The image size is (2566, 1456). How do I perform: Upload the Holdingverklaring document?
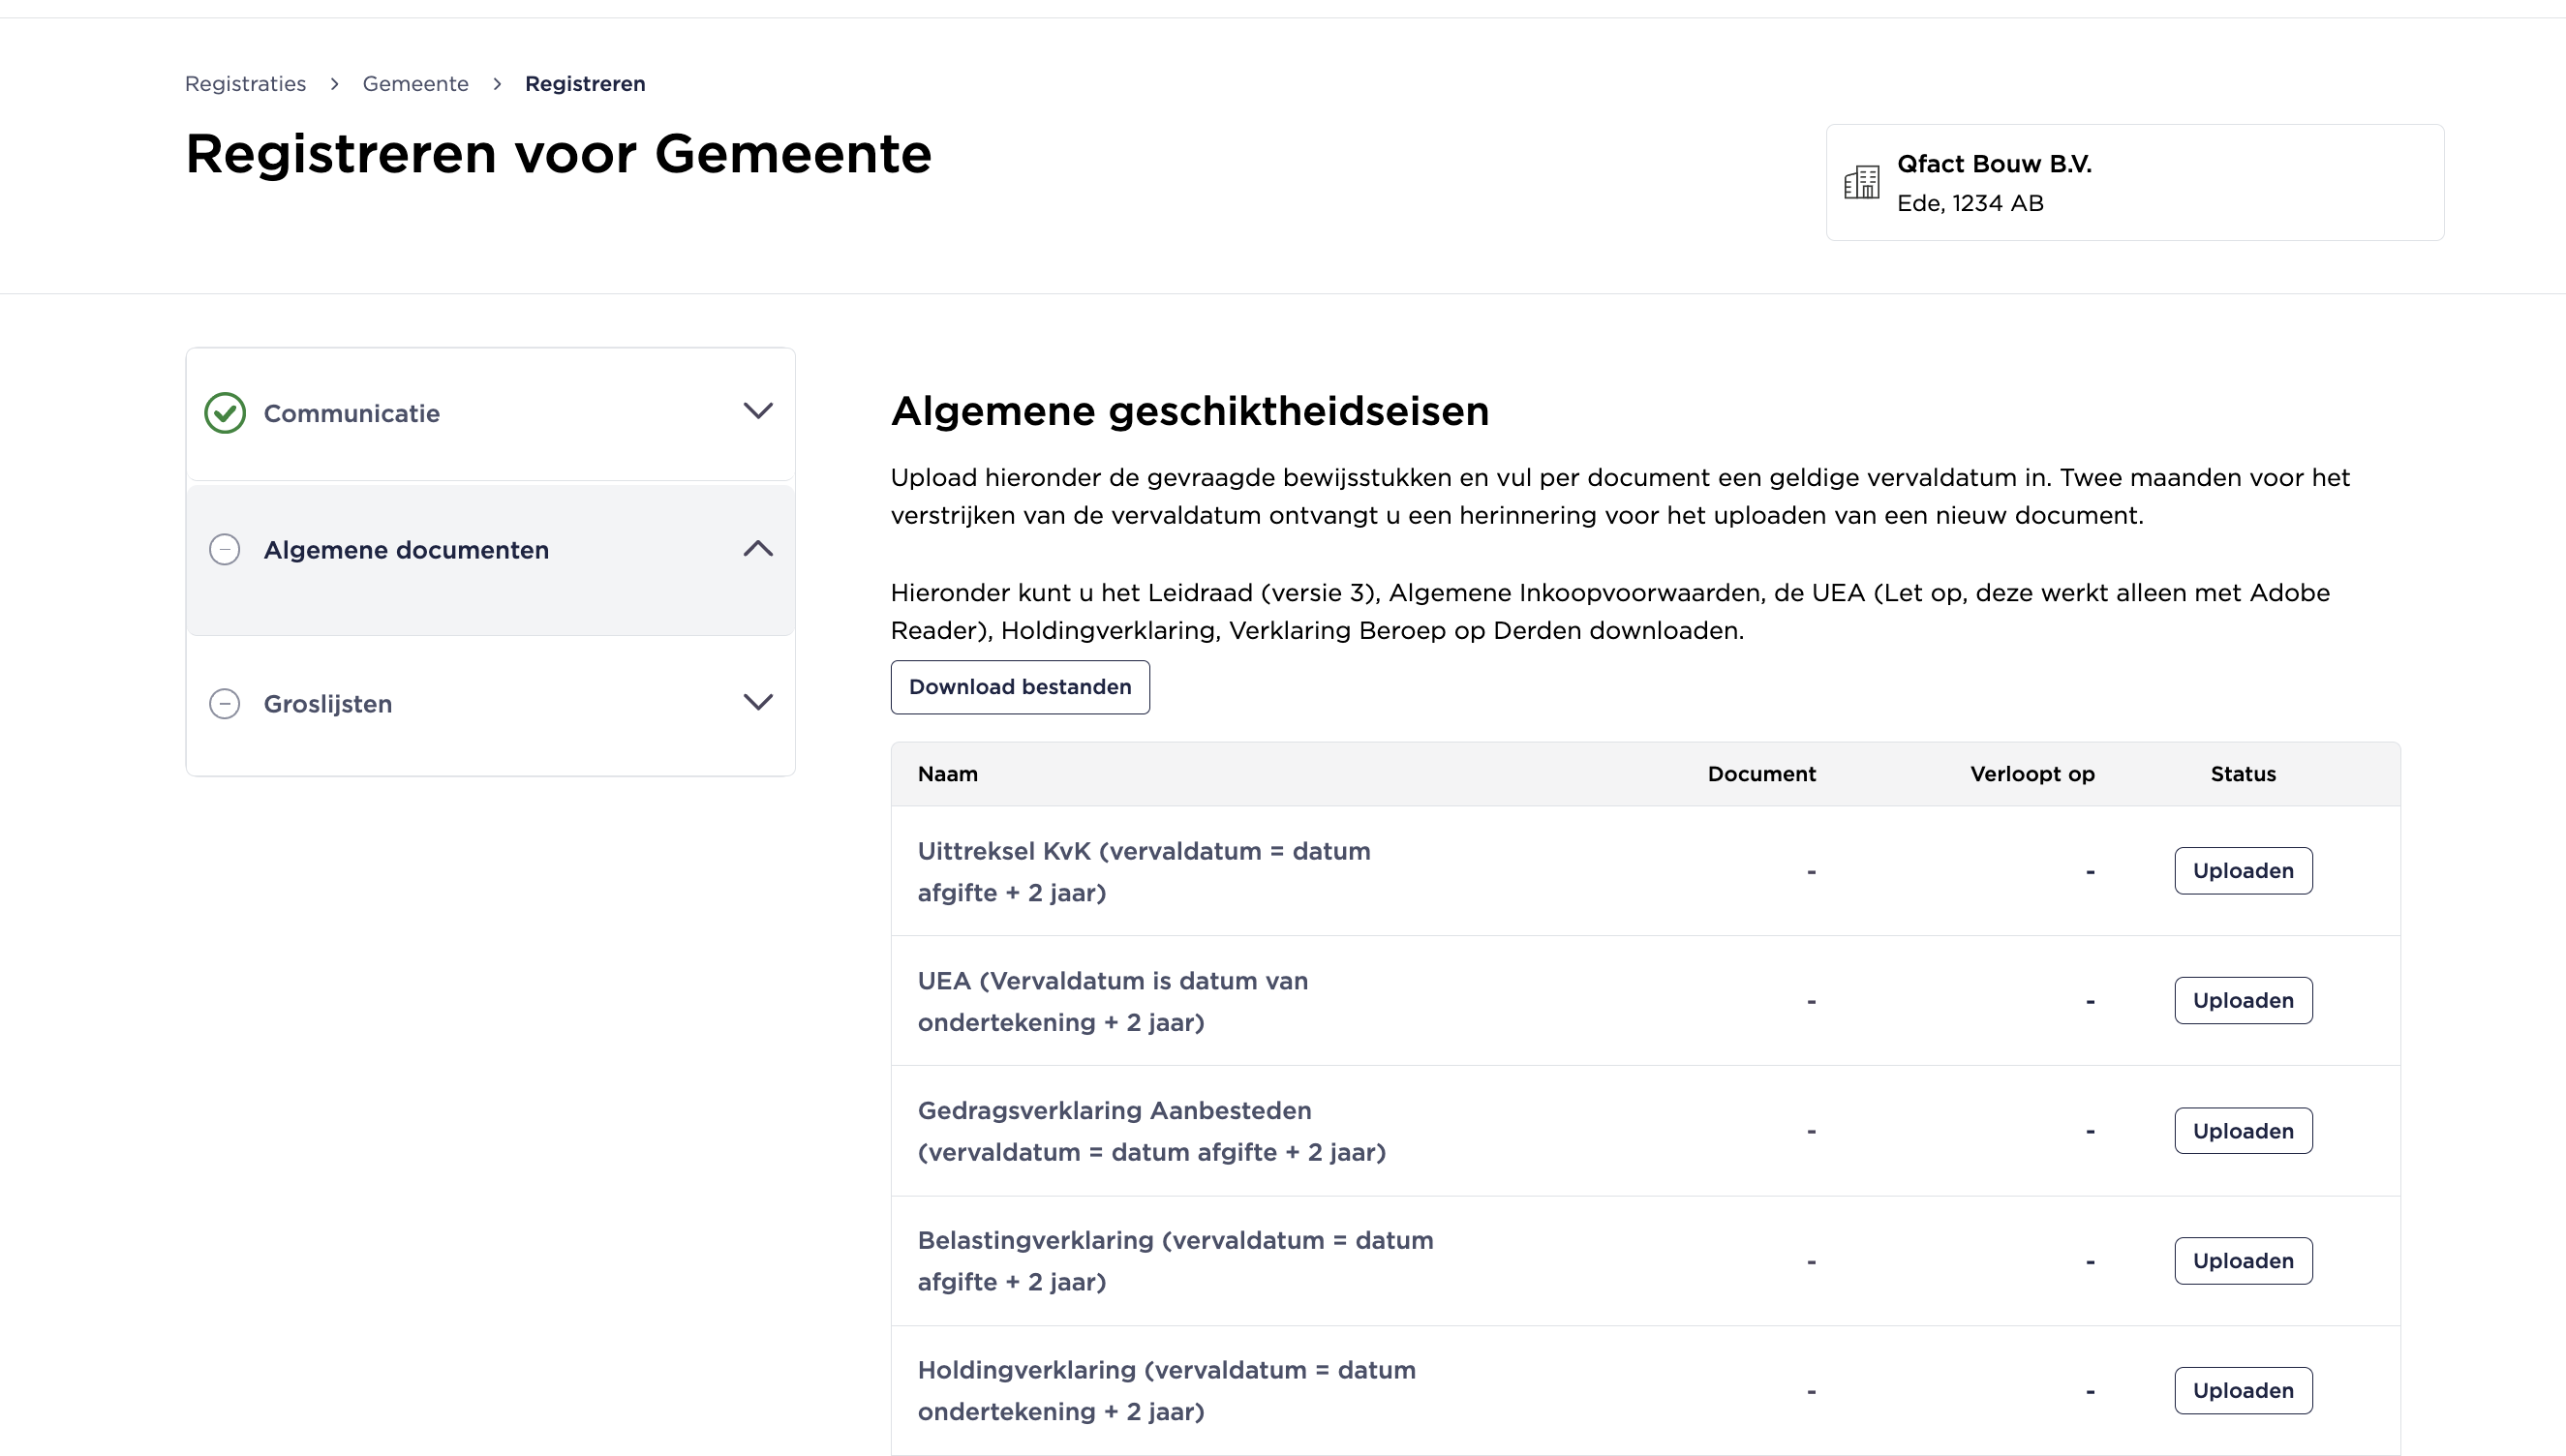(x=2242, y=1391)
